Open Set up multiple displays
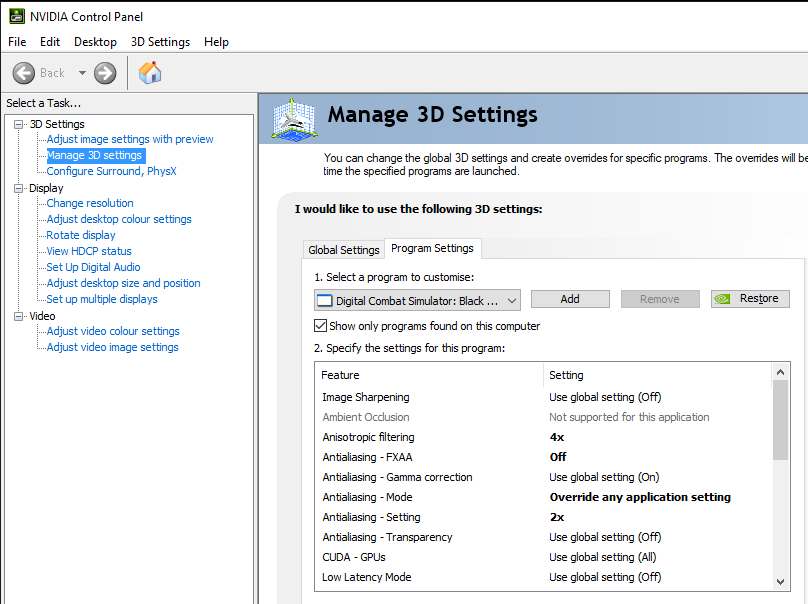Viewport: 808px width, 604px height. click(x=102, y=299)
